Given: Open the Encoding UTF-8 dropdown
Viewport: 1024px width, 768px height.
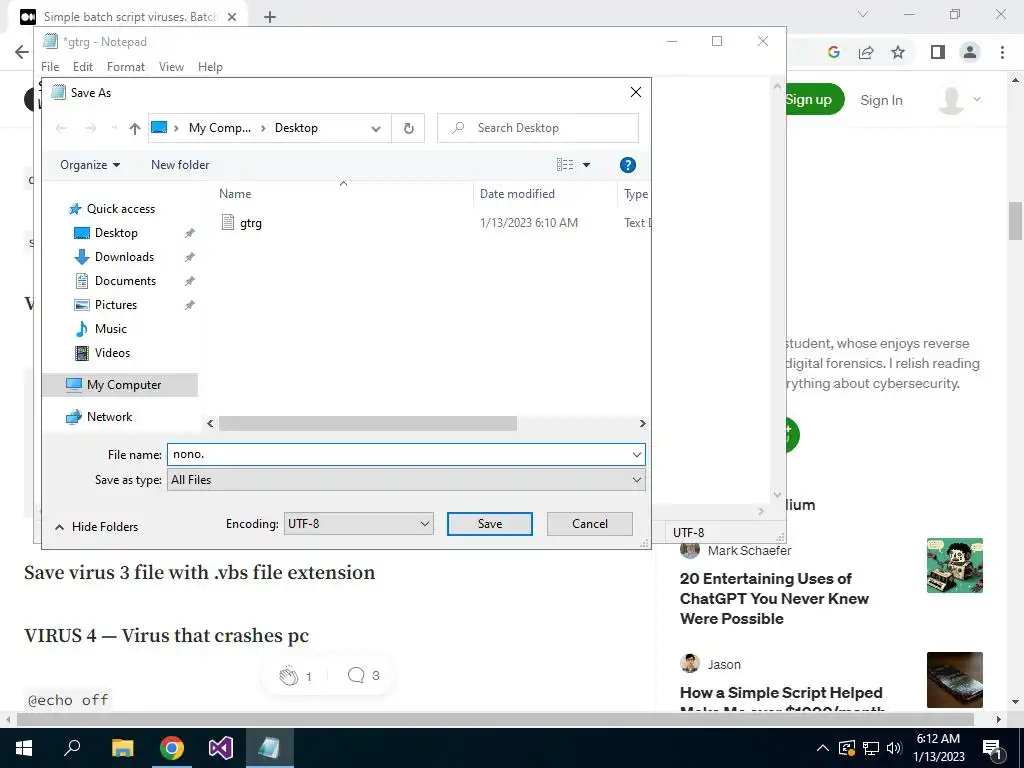Looking at the screenshot, I should [x=359, y=524].
